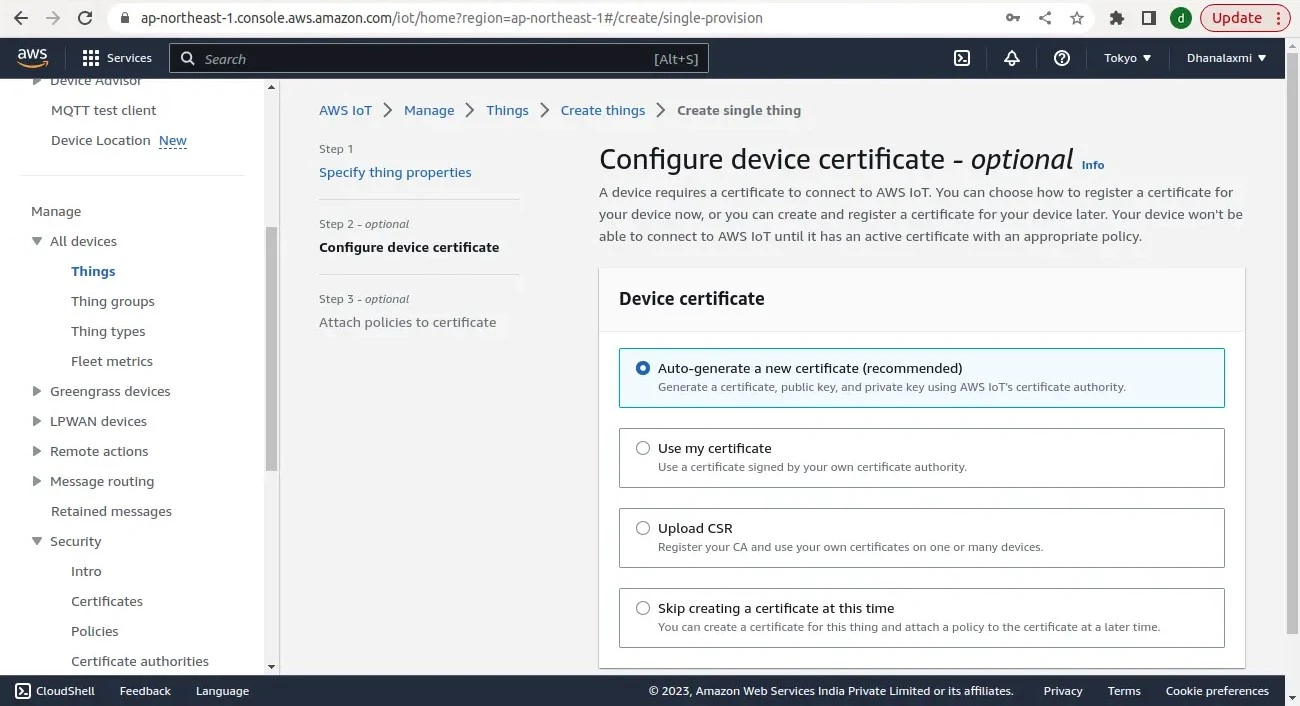Click the New badge beside Device Location
1300x706 pixels.
click(173, 141)
